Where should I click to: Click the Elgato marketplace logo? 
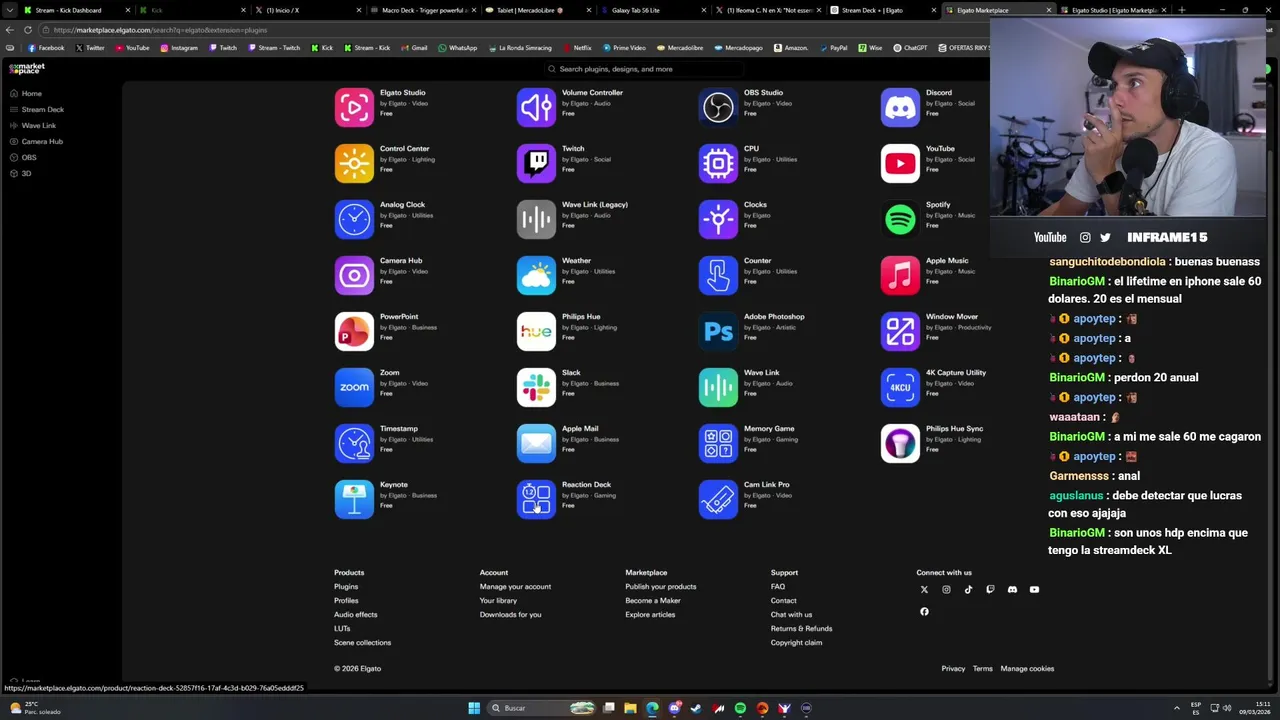(27, 68)
